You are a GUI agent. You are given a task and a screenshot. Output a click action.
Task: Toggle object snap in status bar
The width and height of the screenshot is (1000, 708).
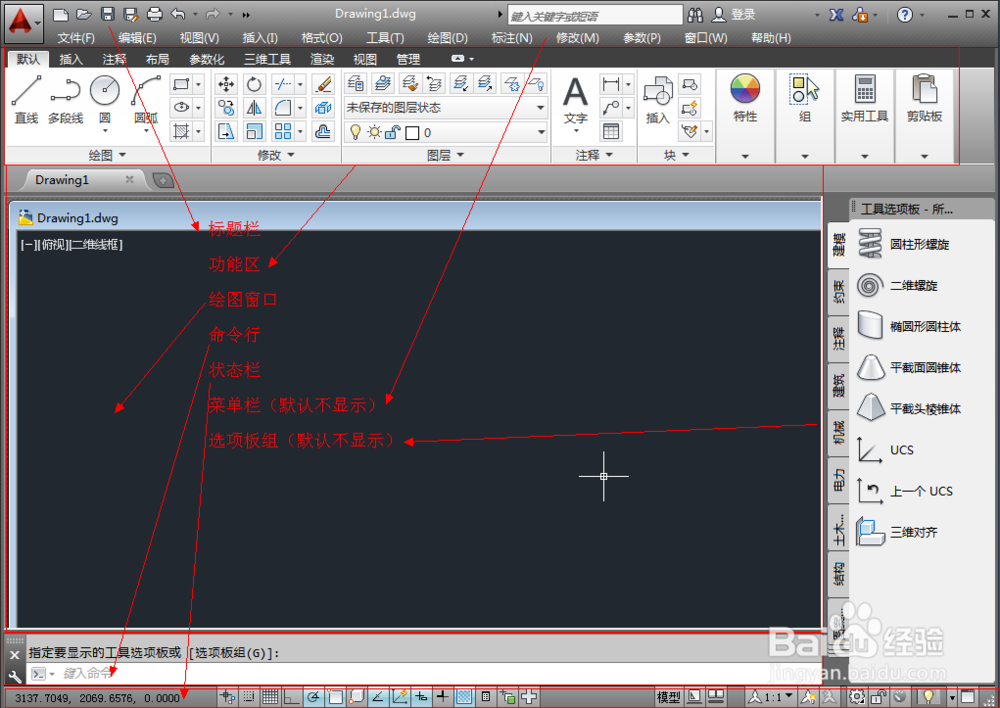point(335,697)
